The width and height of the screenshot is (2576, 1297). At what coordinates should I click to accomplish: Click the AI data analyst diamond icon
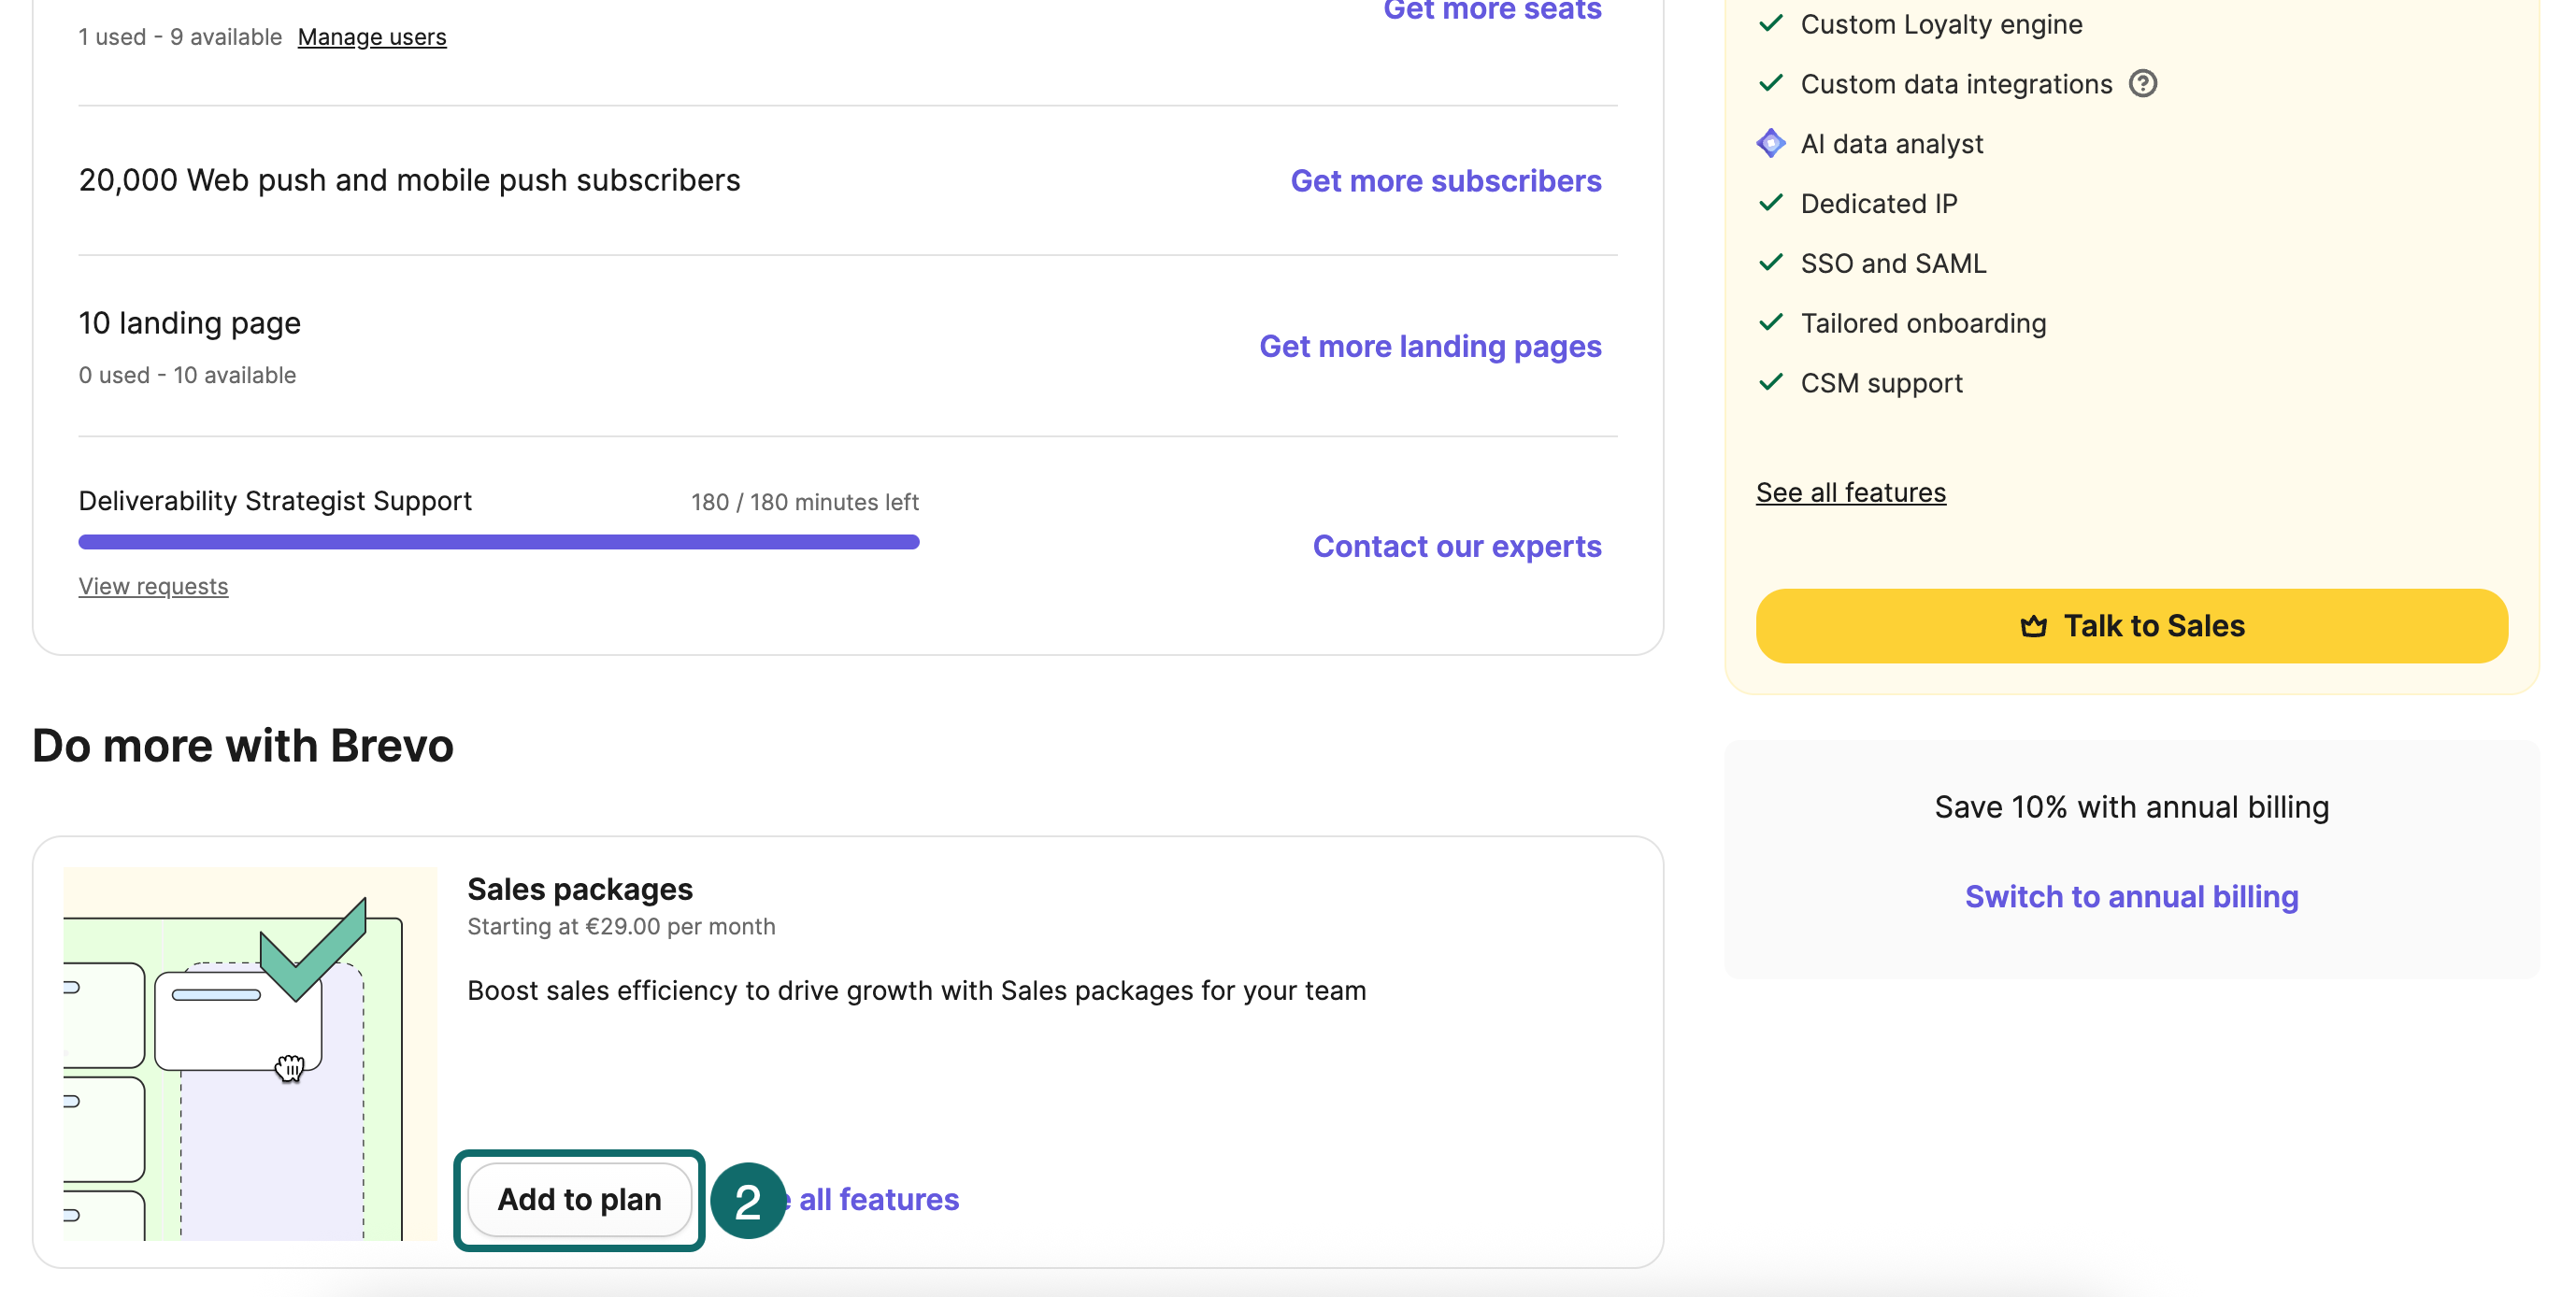point(1771,143)
